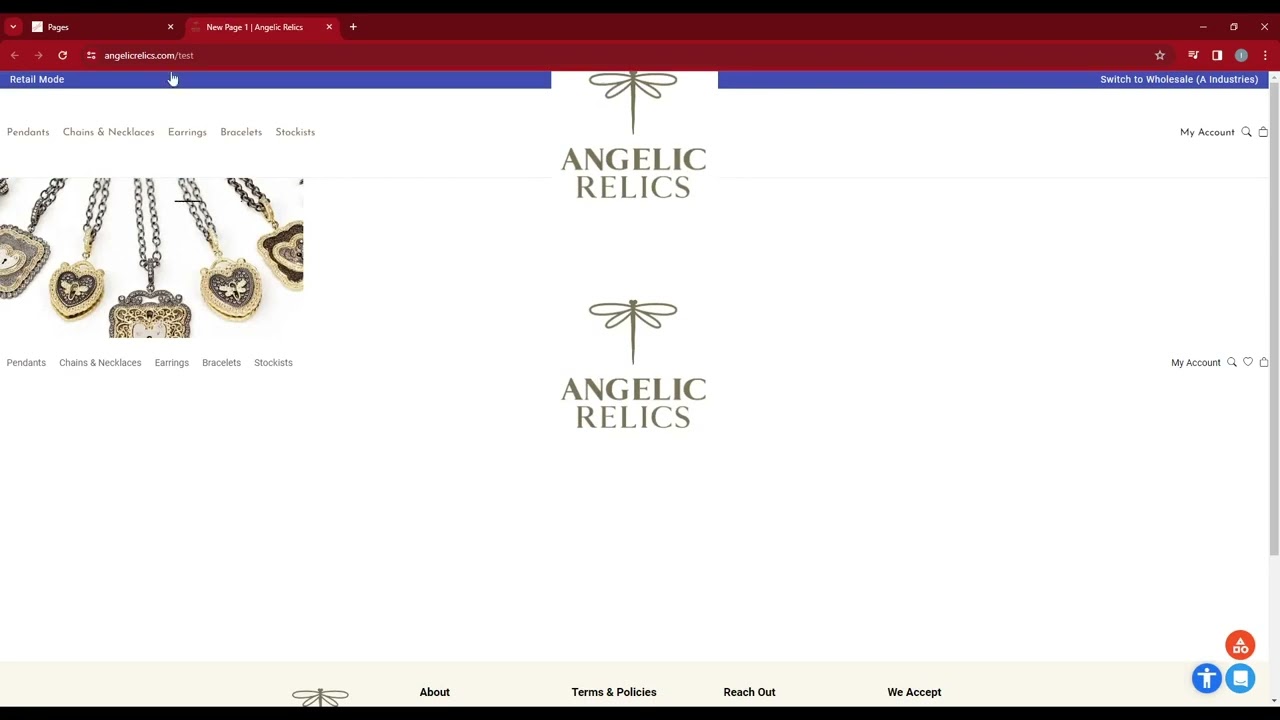The height and width of the screenshot is (720, 1280).
Task: Click Switch to Wholesale (A Industries)
Action: 1179,79
